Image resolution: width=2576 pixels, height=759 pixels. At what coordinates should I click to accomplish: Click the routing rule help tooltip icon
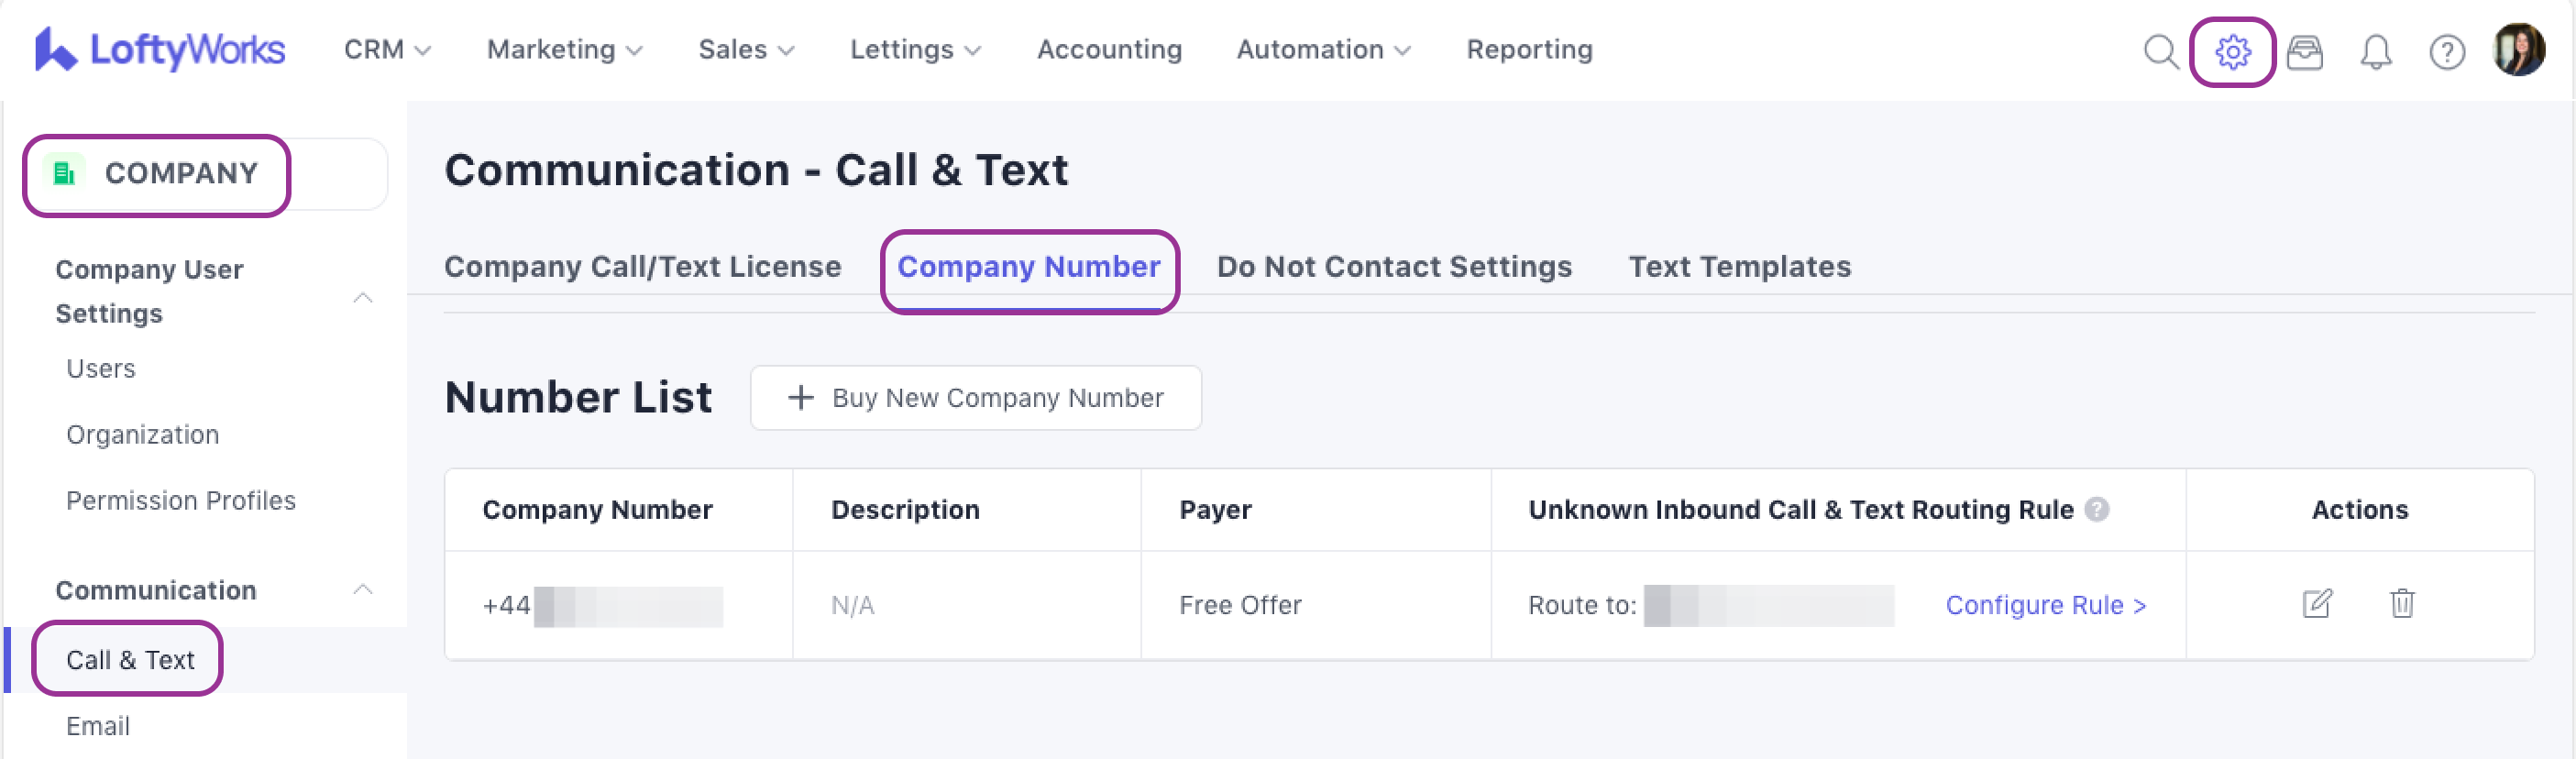tap(2097, 510)
